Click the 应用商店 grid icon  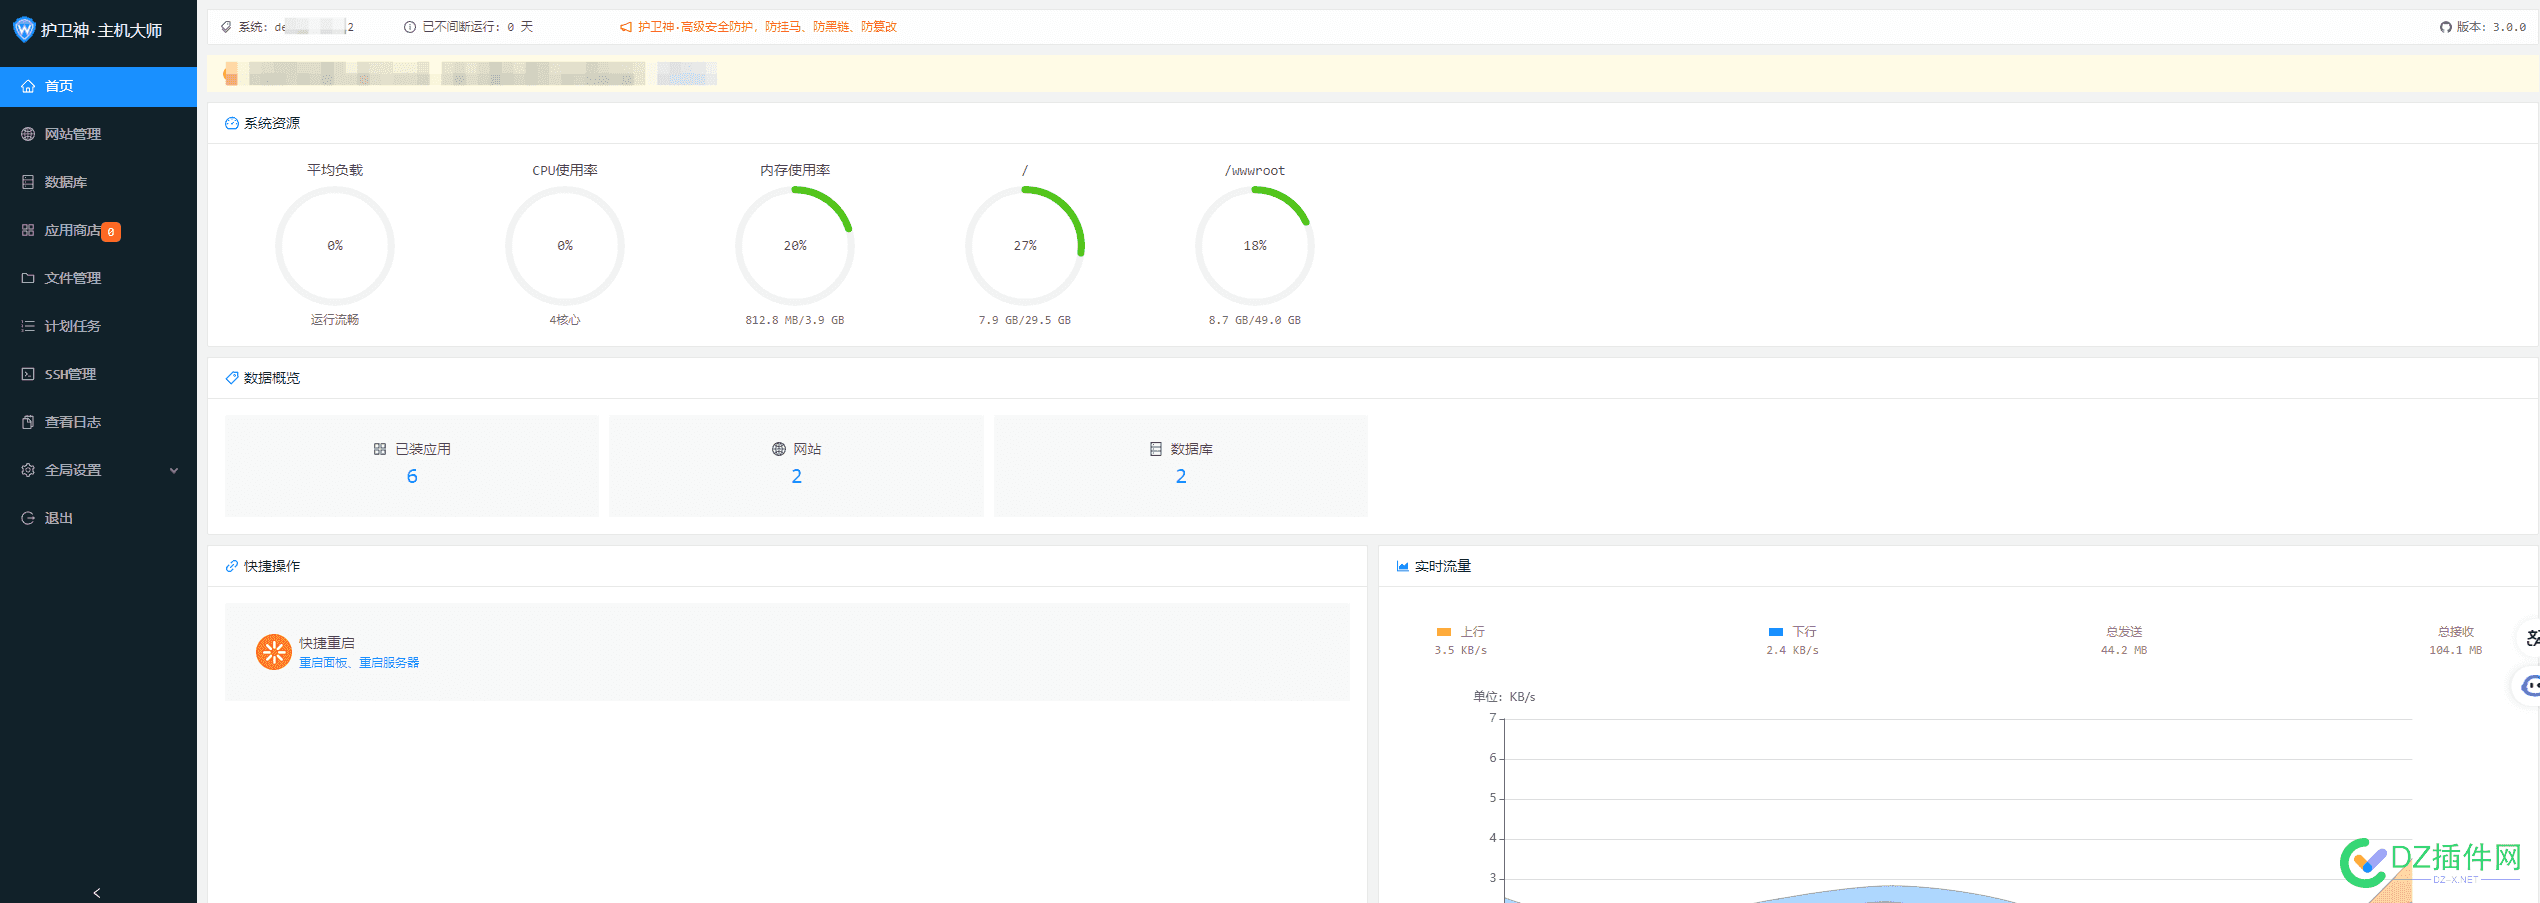(x=28, y=230)
